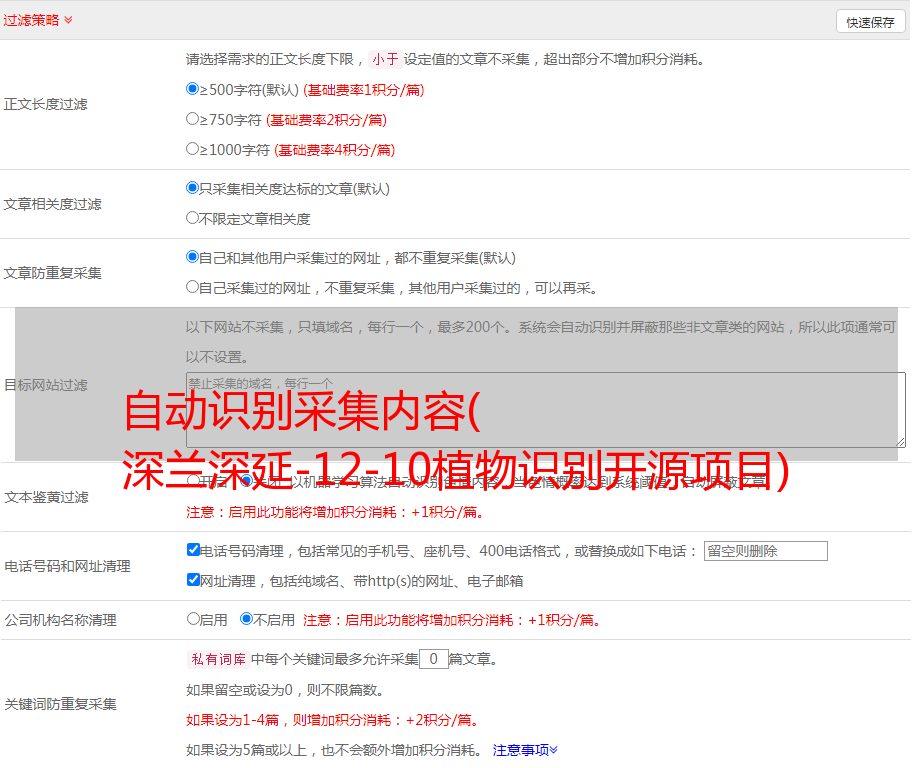
Task: Click the 留空则删除 replacement phone field
Action: click(765, 551)
